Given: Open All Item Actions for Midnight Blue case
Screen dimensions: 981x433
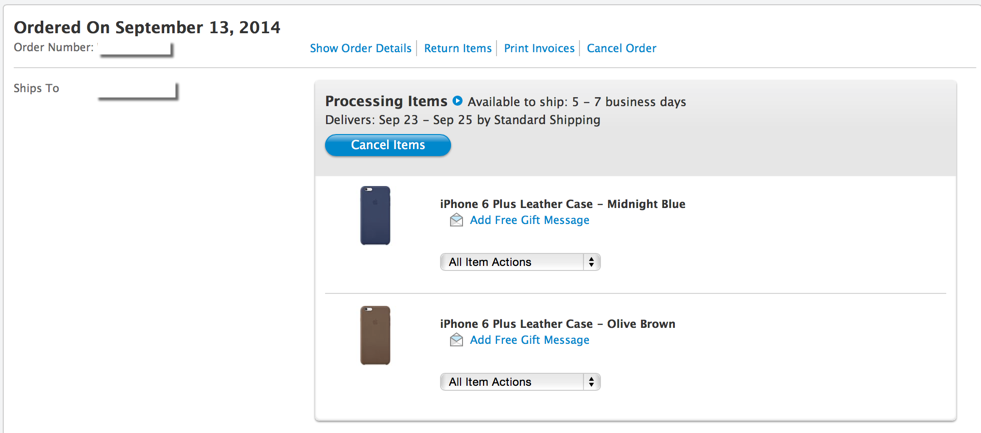Looking at the screenshot, I should pyautogui.click(x=520, y=262).
